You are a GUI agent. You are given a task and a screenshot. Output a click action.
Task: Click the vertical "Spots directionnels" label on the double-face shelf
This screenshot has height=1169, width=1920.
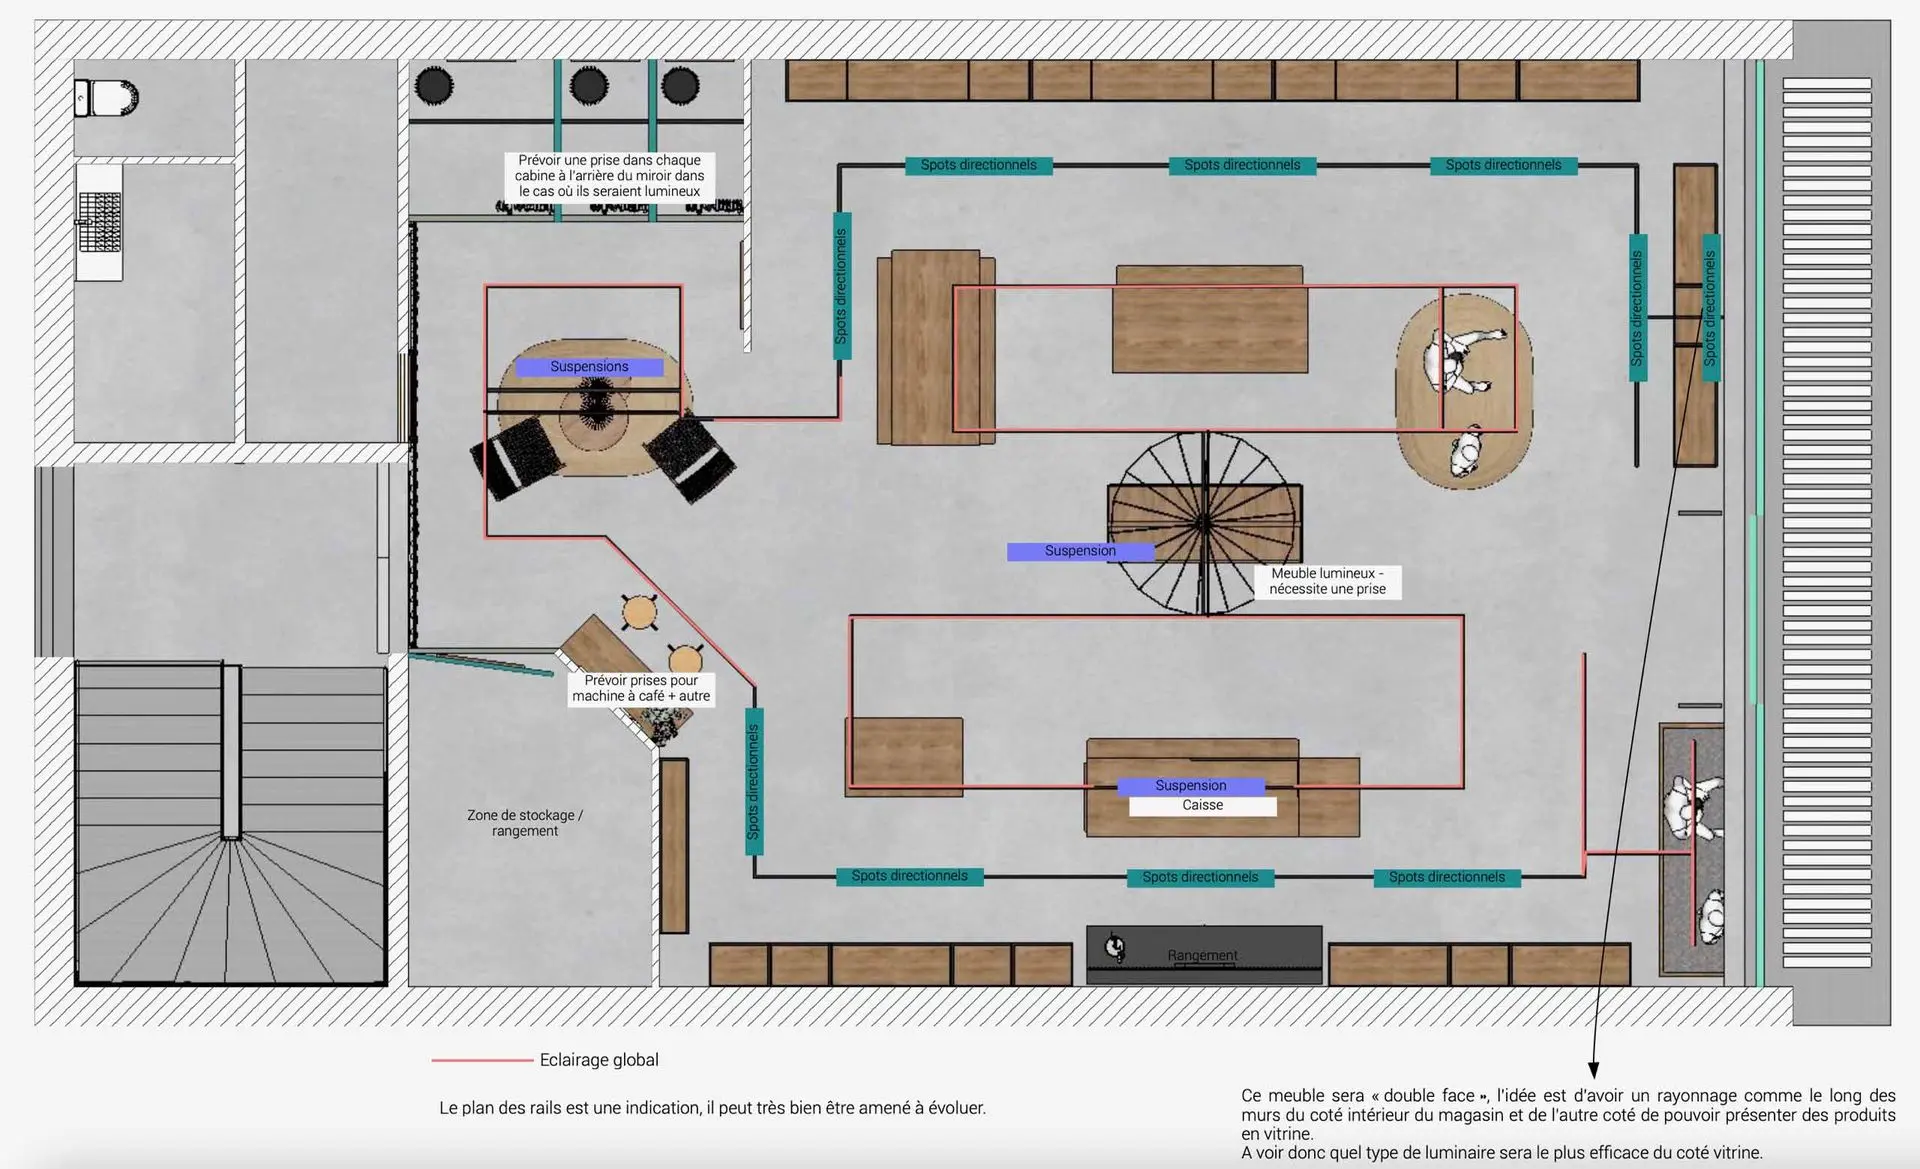coord(1710,308)
